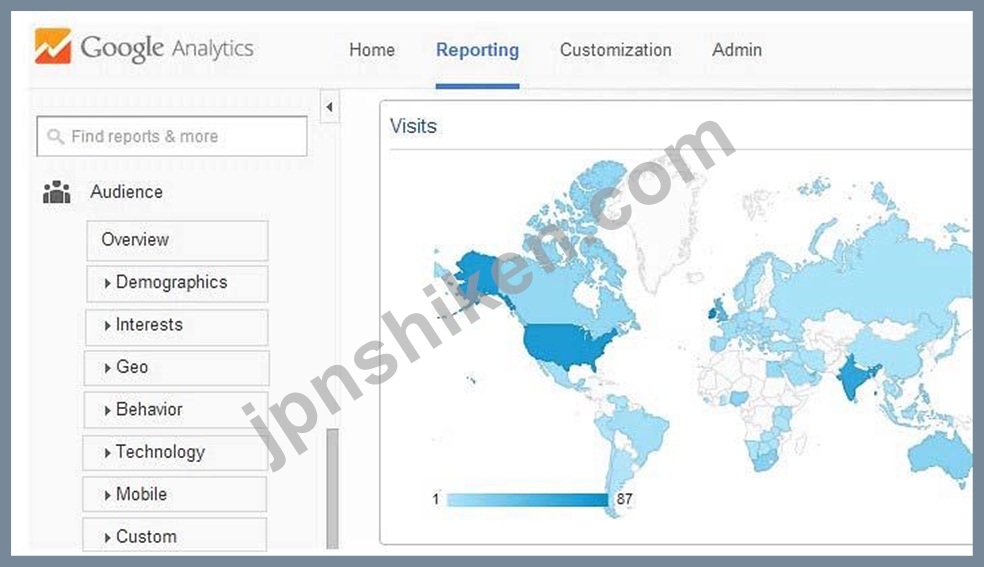Click the Audience people icon
This screenshot has width=984, height=567.
pos(56,192)
